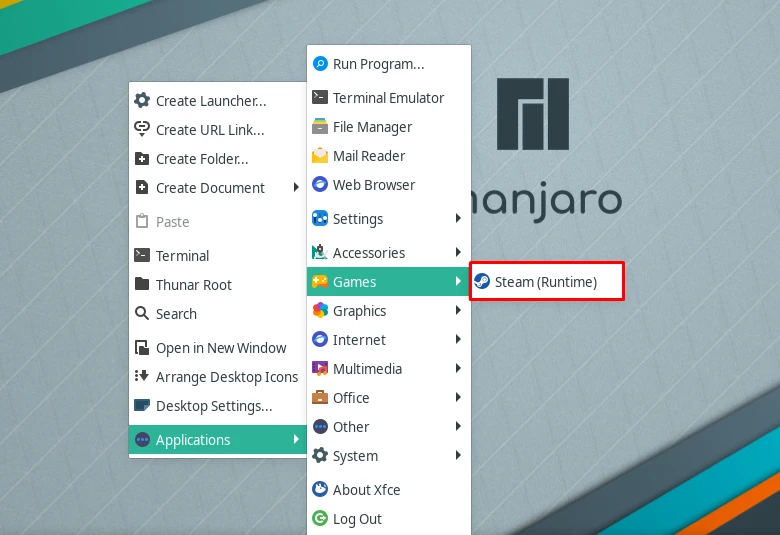780x535 pixels.
Task: Click the Paste clipboard icon
Action: 142,221
